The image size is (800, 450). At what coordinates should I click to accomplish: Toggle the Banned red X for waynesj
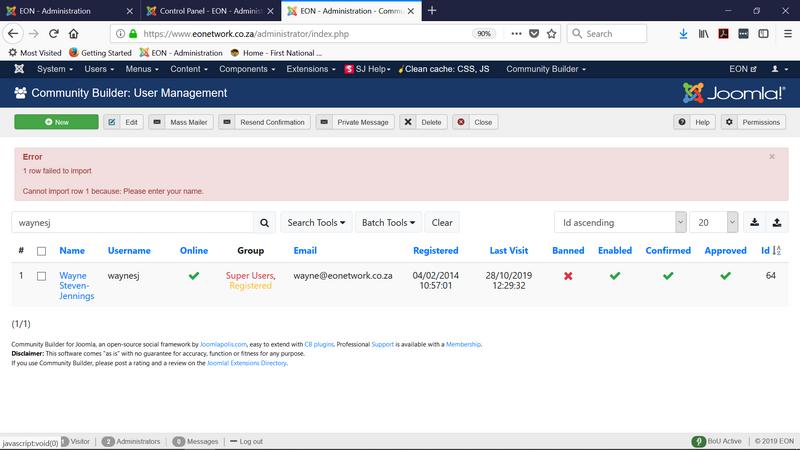pyautogui.click(x=568, y=276)
